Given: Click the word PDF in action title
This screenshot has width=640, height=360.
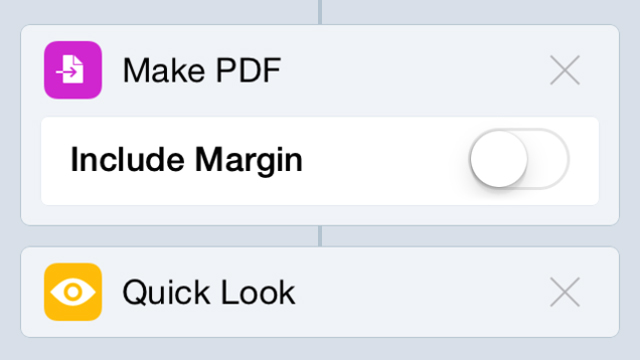Looking at the screenshot, I should 248,71.
